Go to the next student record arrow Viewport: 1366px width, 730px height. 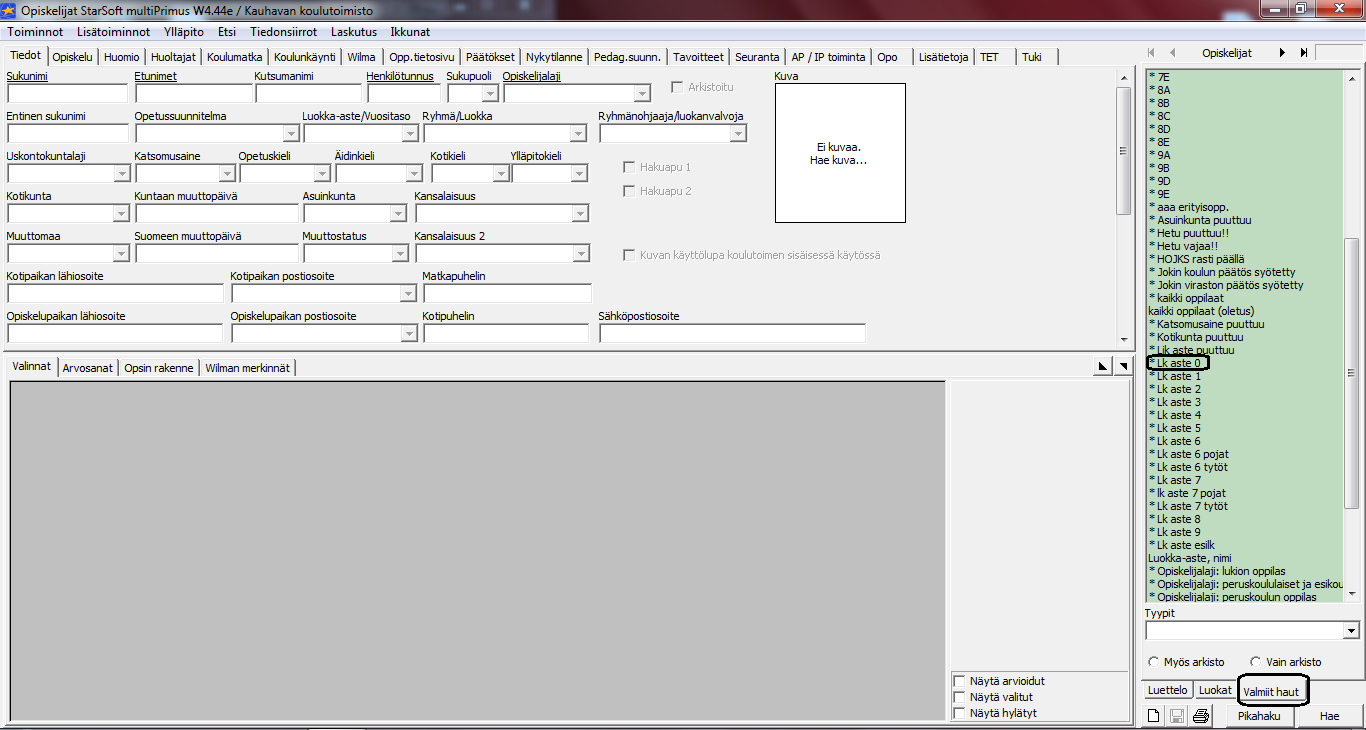1282,52
